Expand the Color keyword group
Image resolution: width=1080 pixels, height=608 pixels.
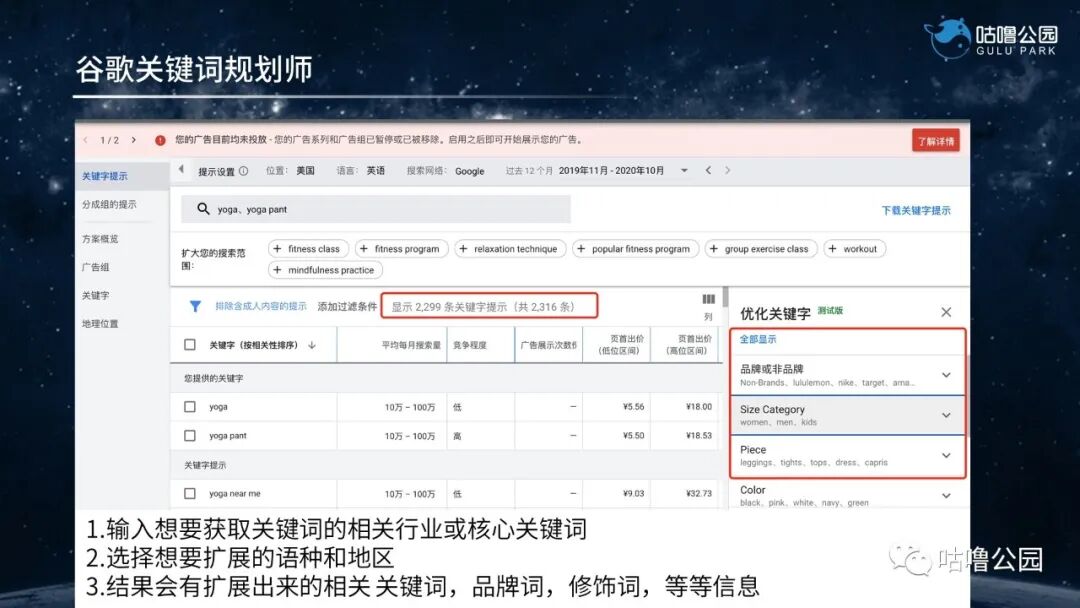pyautogui.click(x=944, y=494)
